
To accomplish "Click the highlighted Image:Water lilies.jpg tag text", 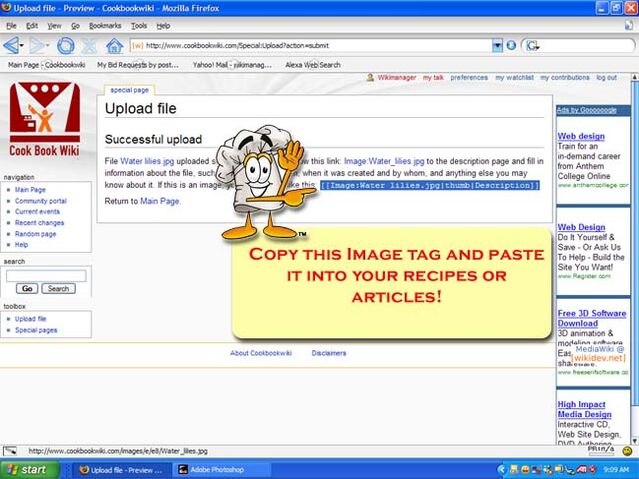I will click(430, 185).
